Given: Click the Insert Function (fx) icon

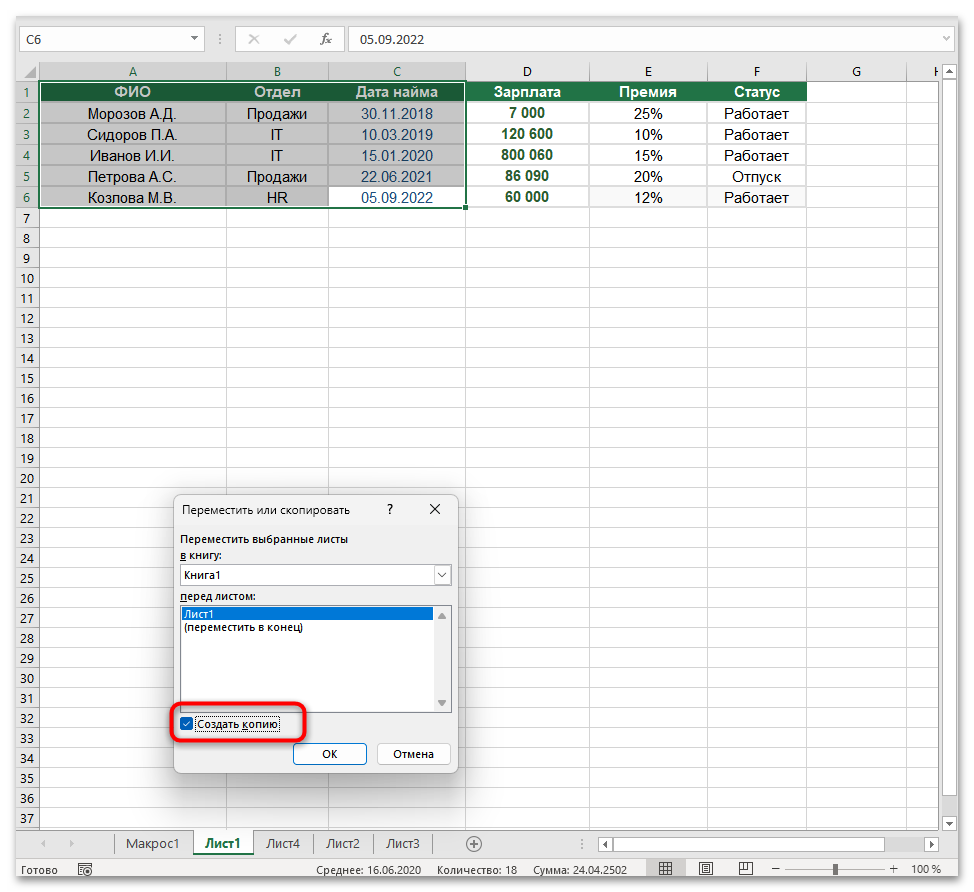Looking at the screenshot, I should click(x=325, y=39).
